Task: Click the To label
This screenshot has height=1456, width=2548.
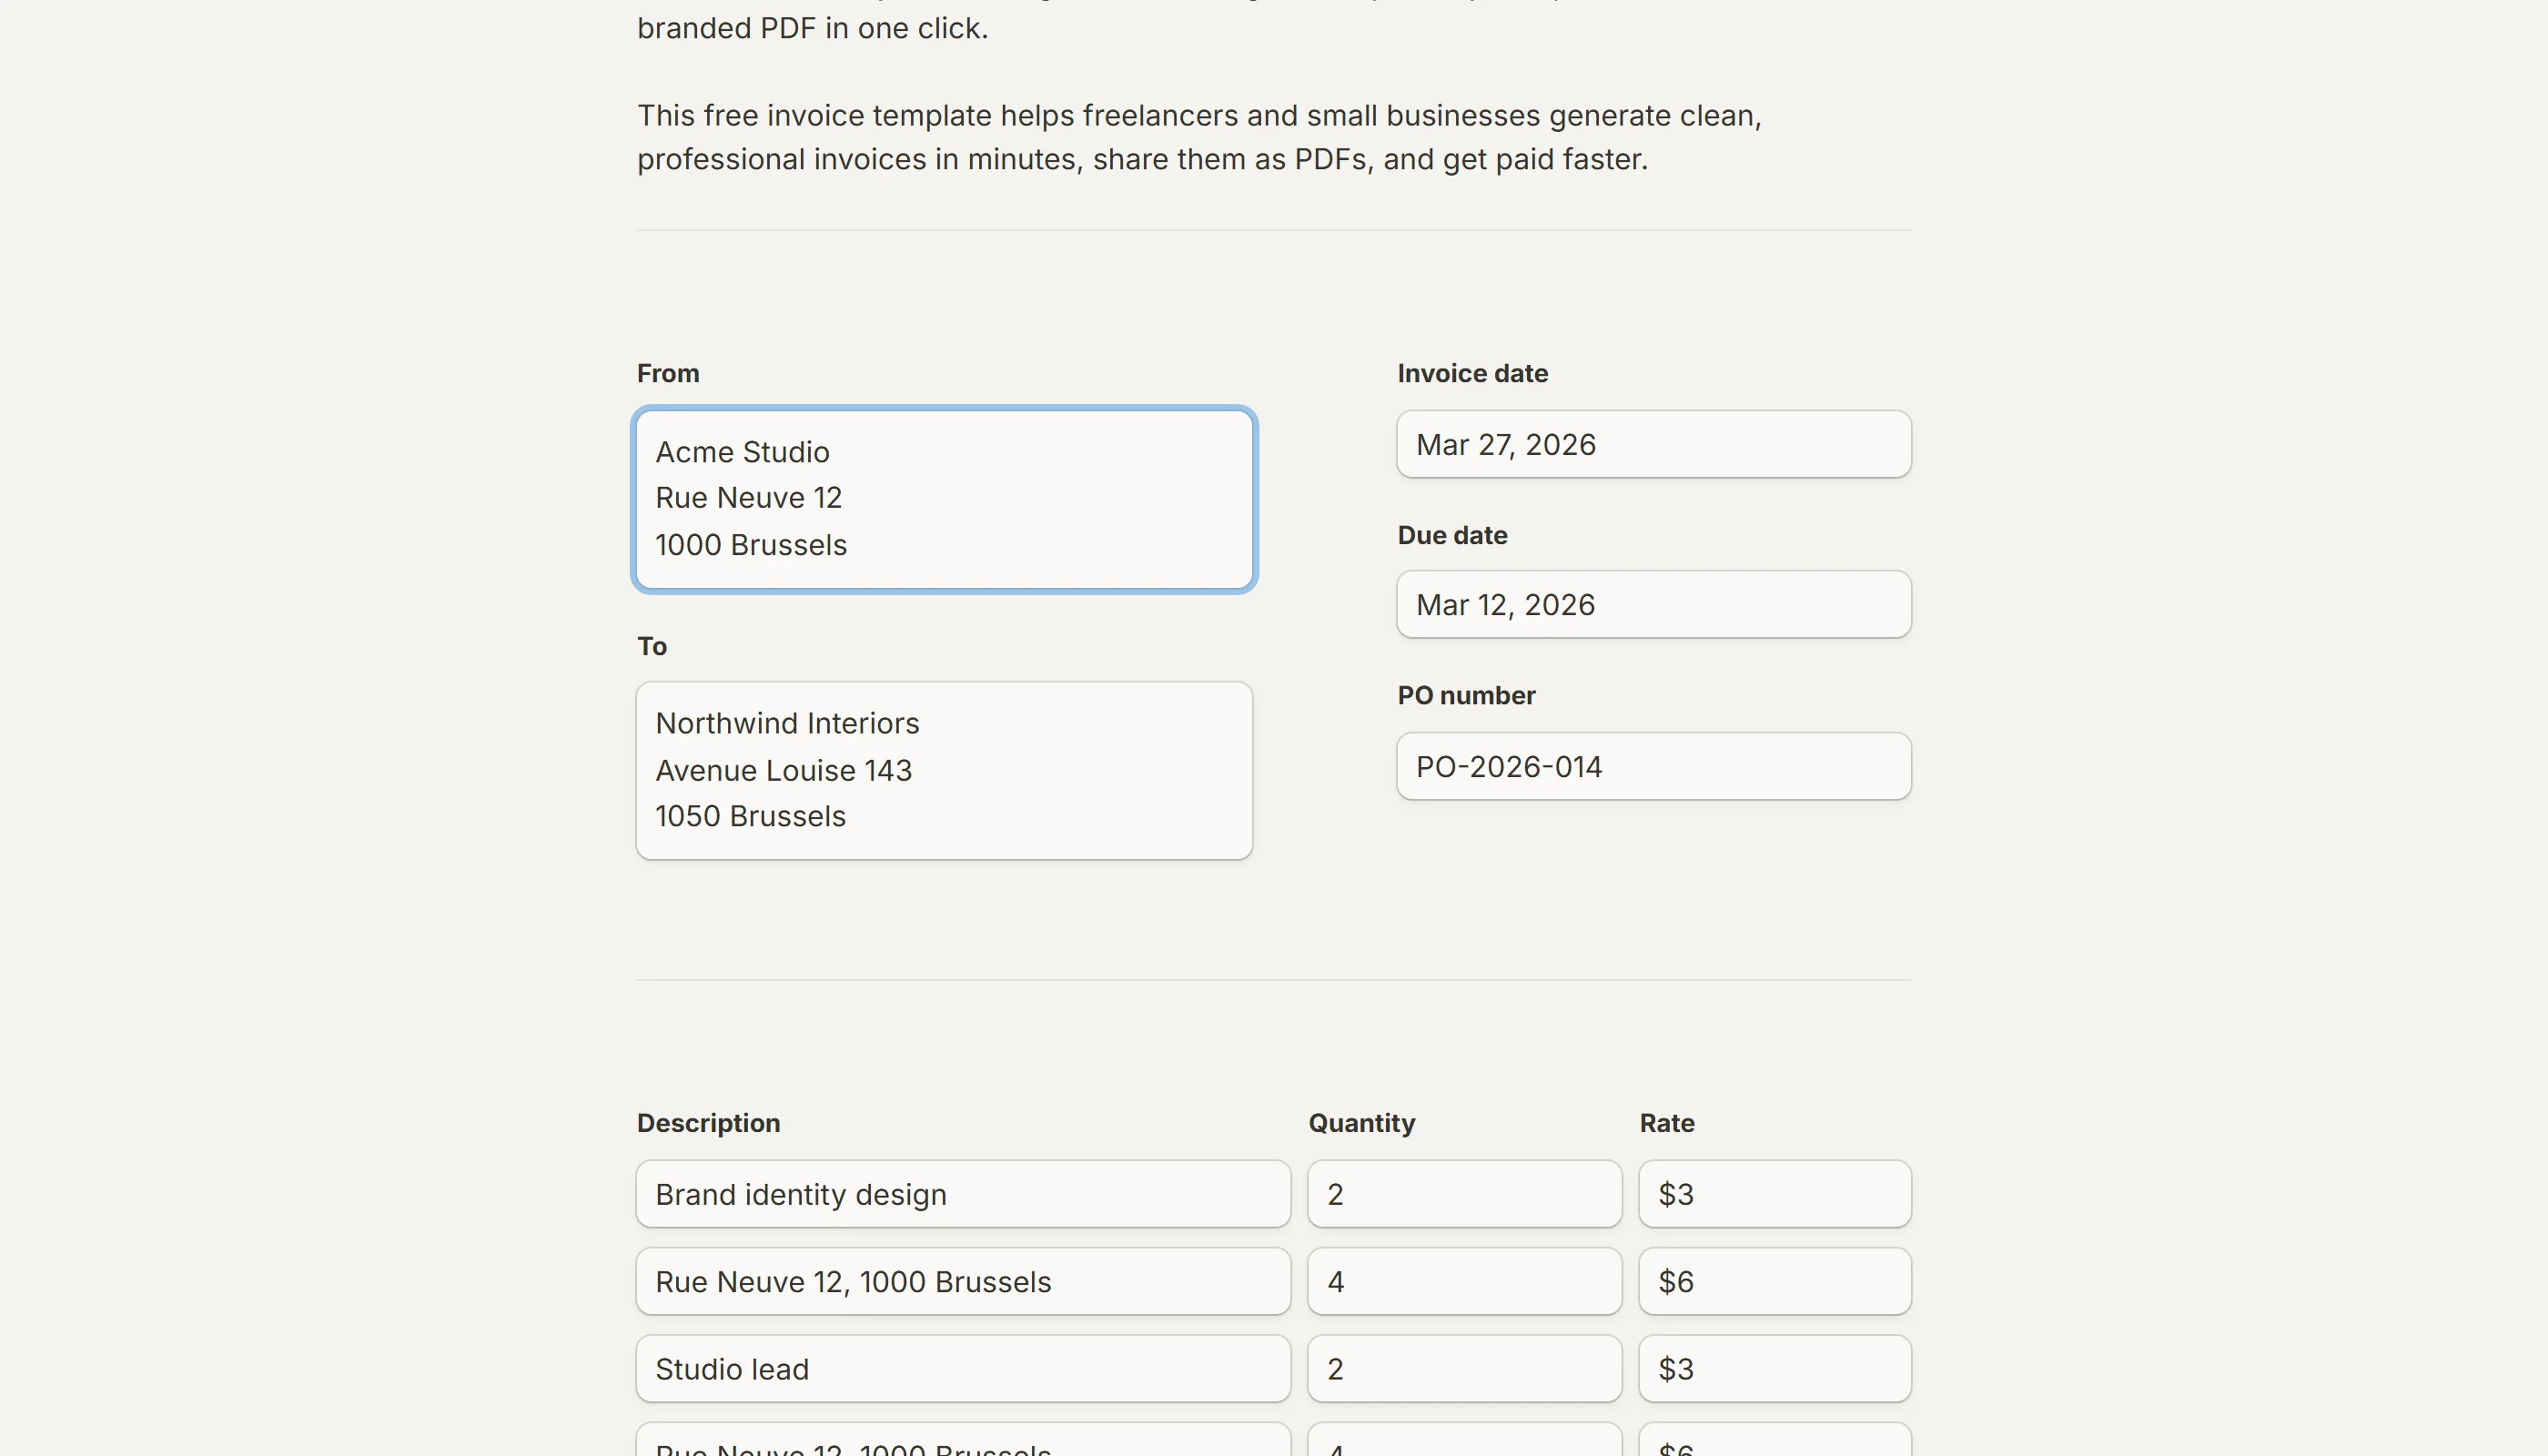Action: tap(652, 646)
